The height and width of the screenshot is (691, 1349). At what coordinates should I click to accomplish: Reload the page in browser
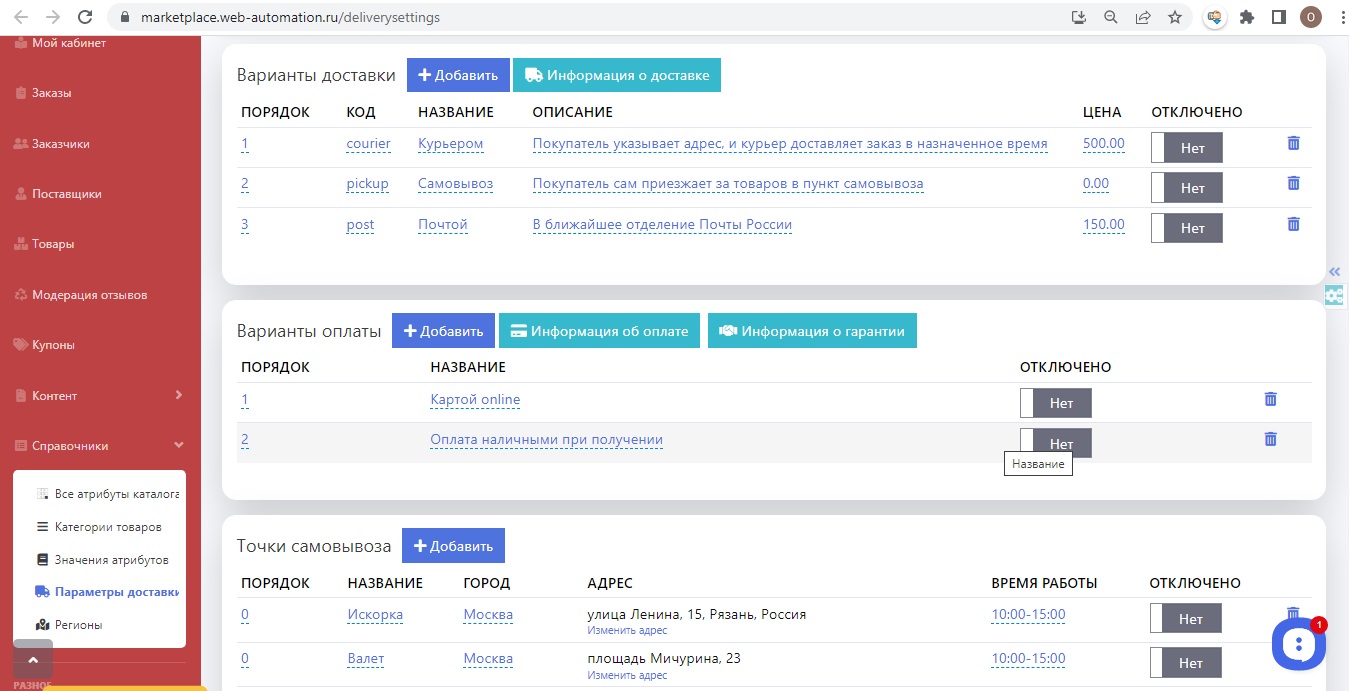[x=85, y=17]
